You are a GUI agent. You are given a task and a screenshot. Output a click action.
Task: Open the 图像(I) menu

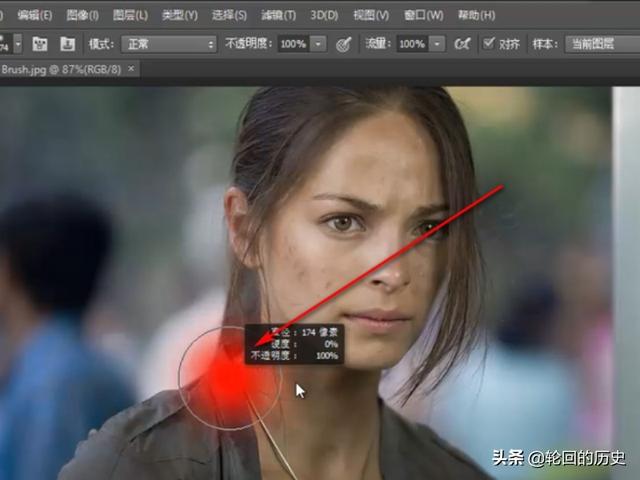pos(82,16)
